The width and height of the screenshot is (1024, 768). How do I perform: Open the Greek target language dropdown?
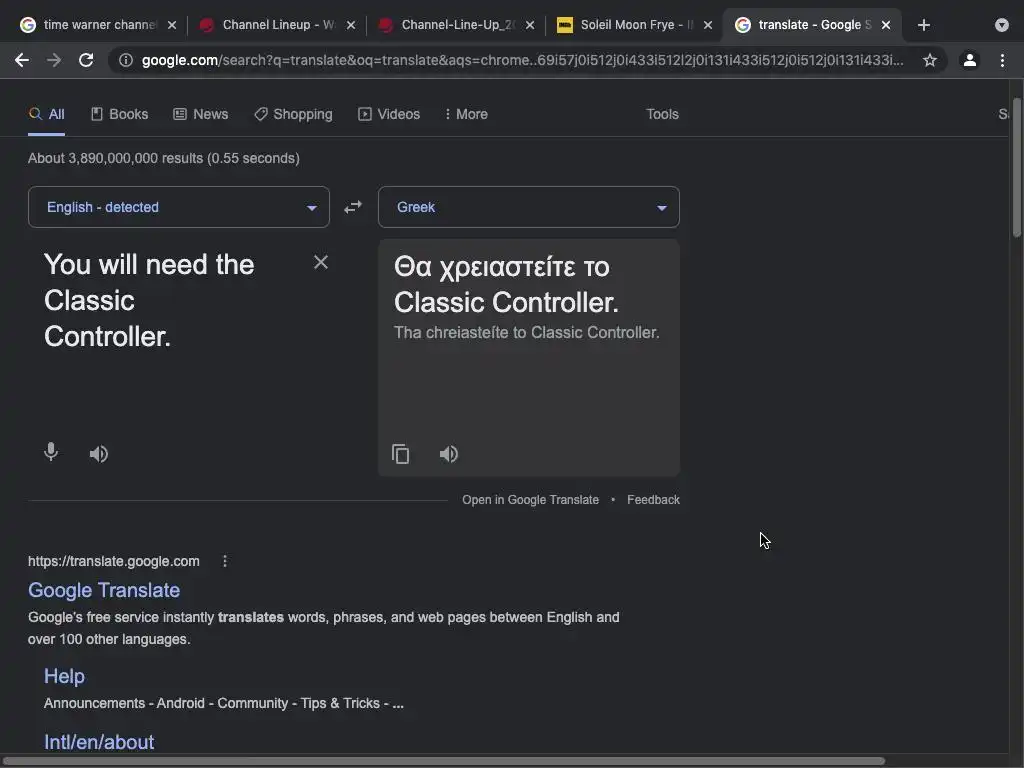[529, 207]
